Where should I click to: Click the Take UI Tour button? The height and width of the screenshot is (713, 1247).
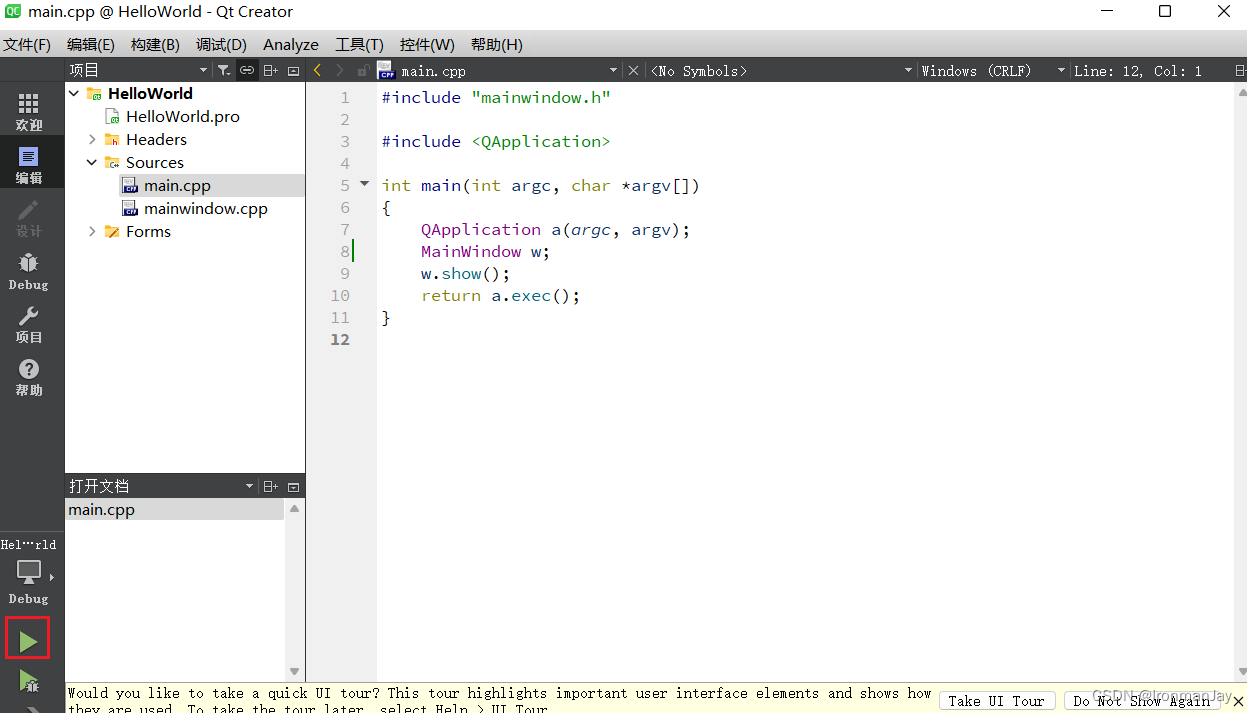996,701
